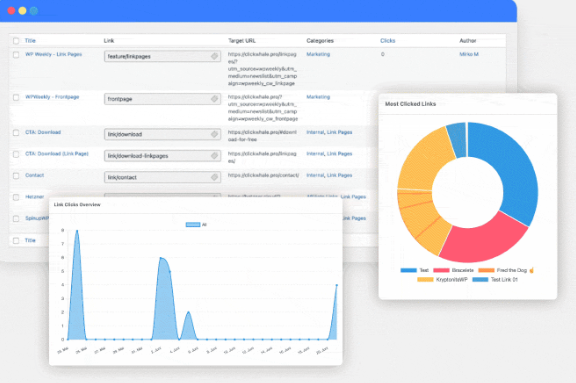The image size is (576, 383).
Task: Click the Author column header
Action: pos(468,41)
